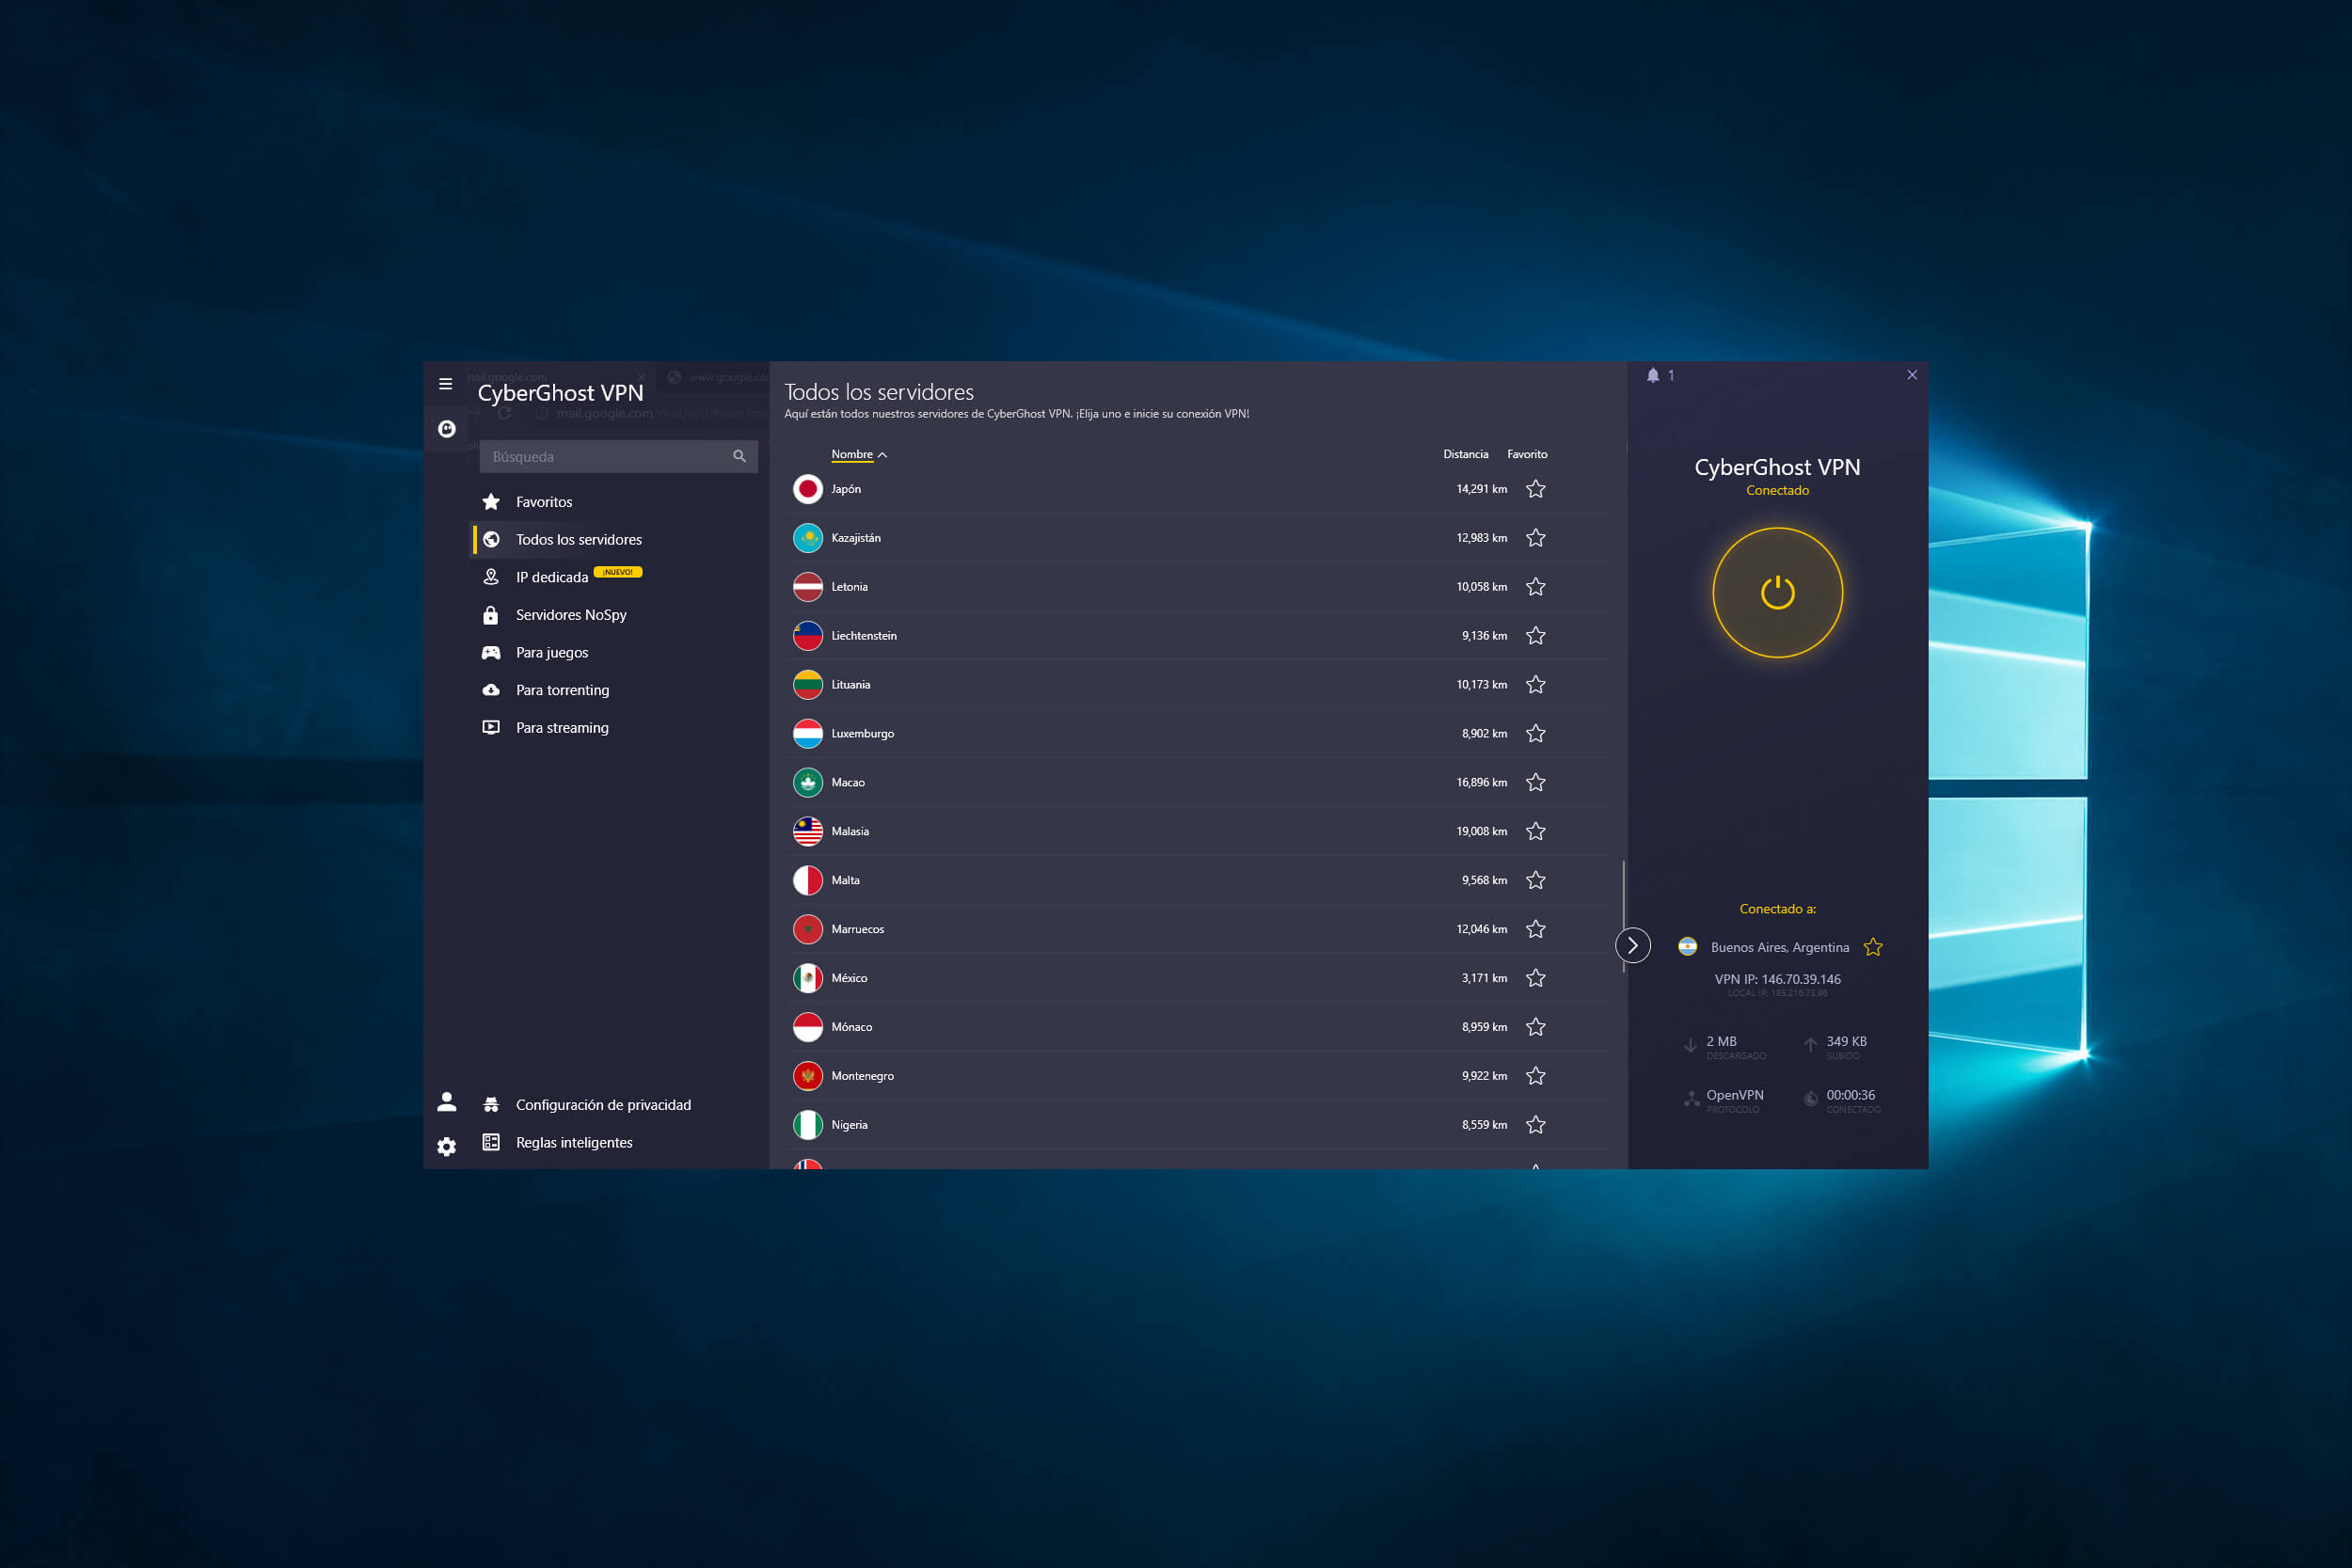Toggle favorite for Buenos Aires, Argentina
Screen dimensions: 2352x1568
1873,948
